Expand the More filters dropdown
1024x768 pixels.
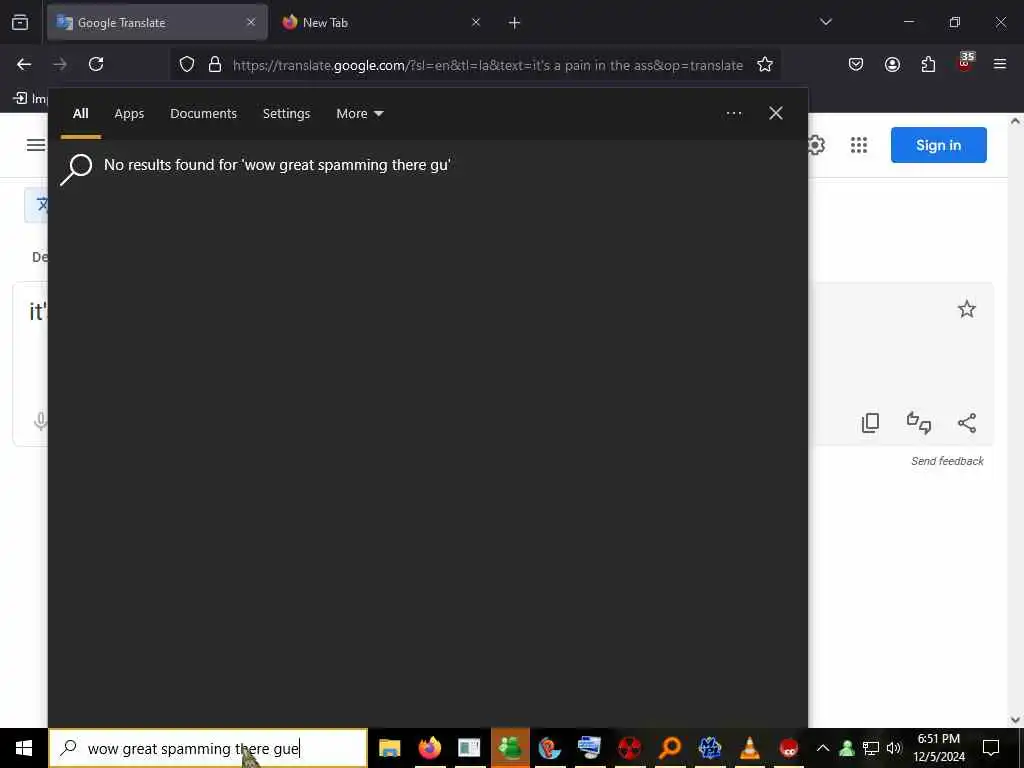point(360,114)
